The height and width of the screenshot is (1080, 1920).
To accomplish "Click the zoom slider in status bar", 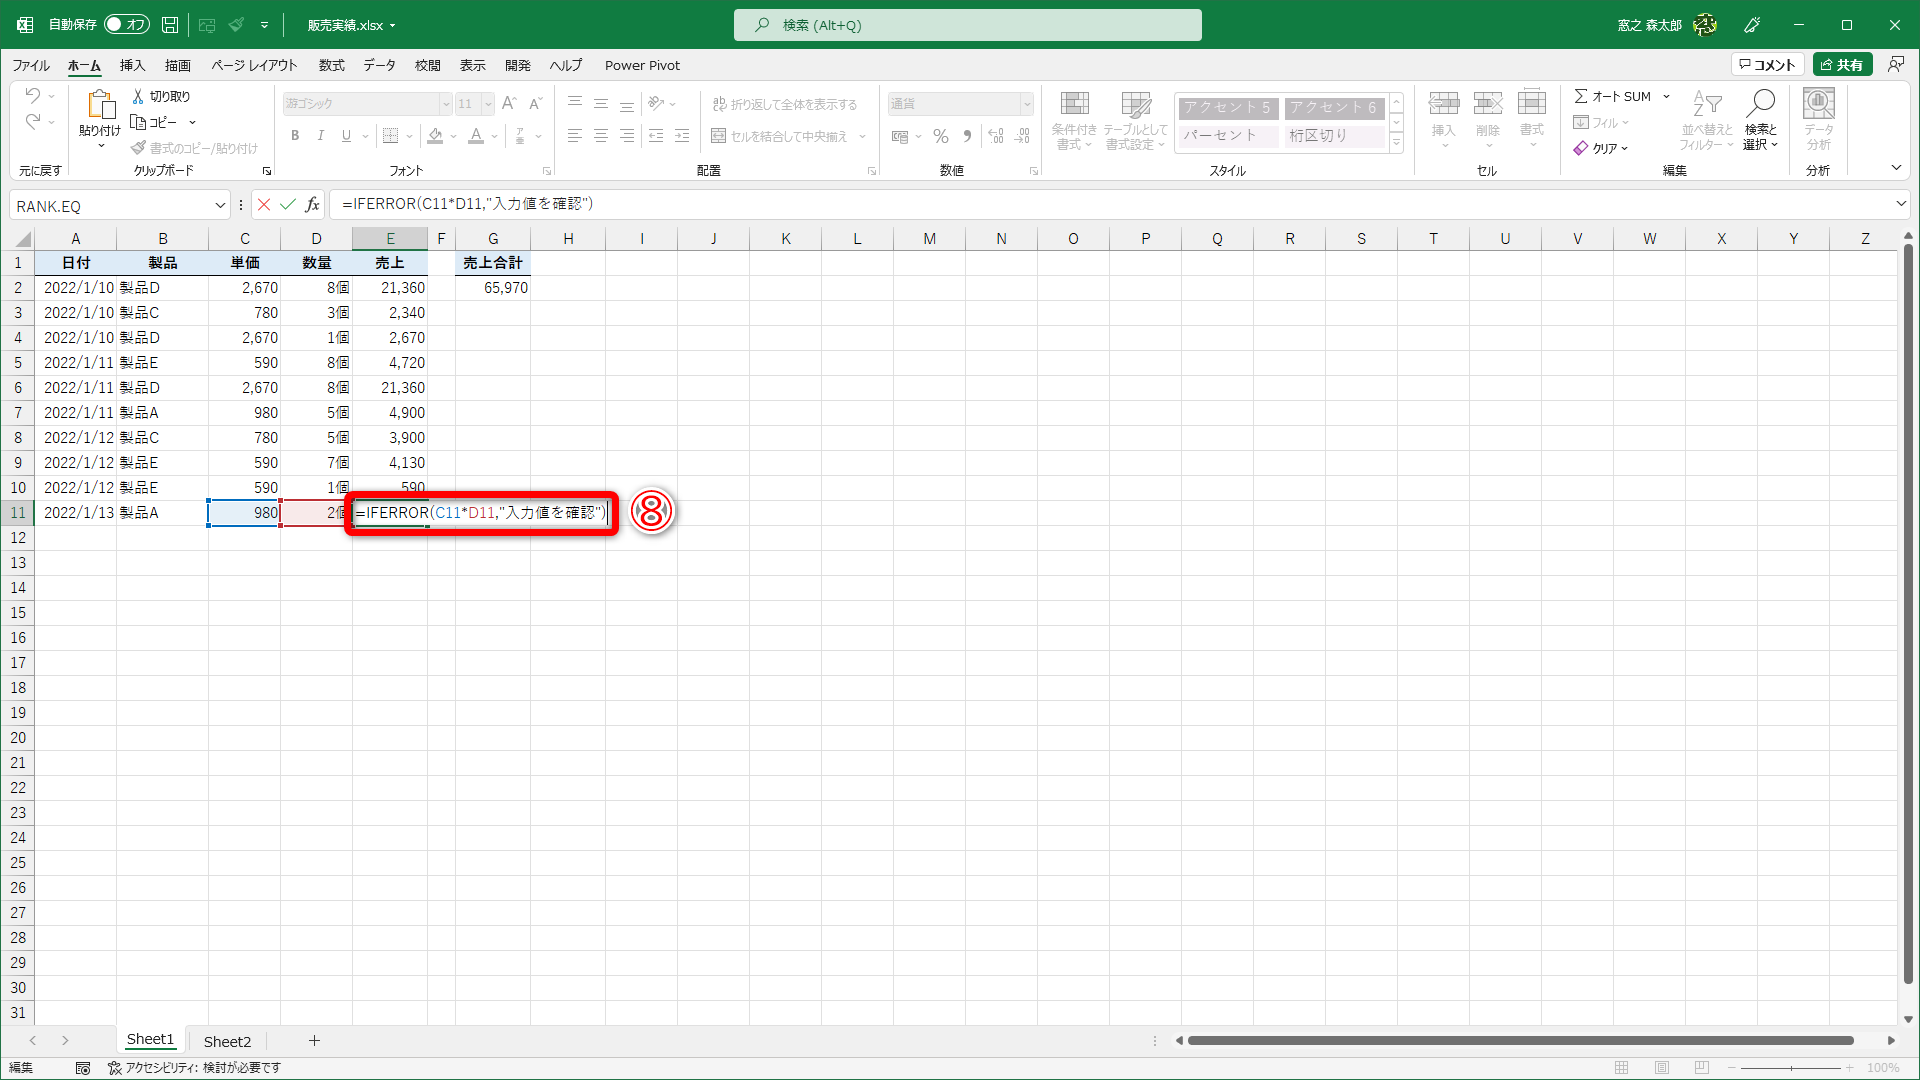I will point(1791,1068).
